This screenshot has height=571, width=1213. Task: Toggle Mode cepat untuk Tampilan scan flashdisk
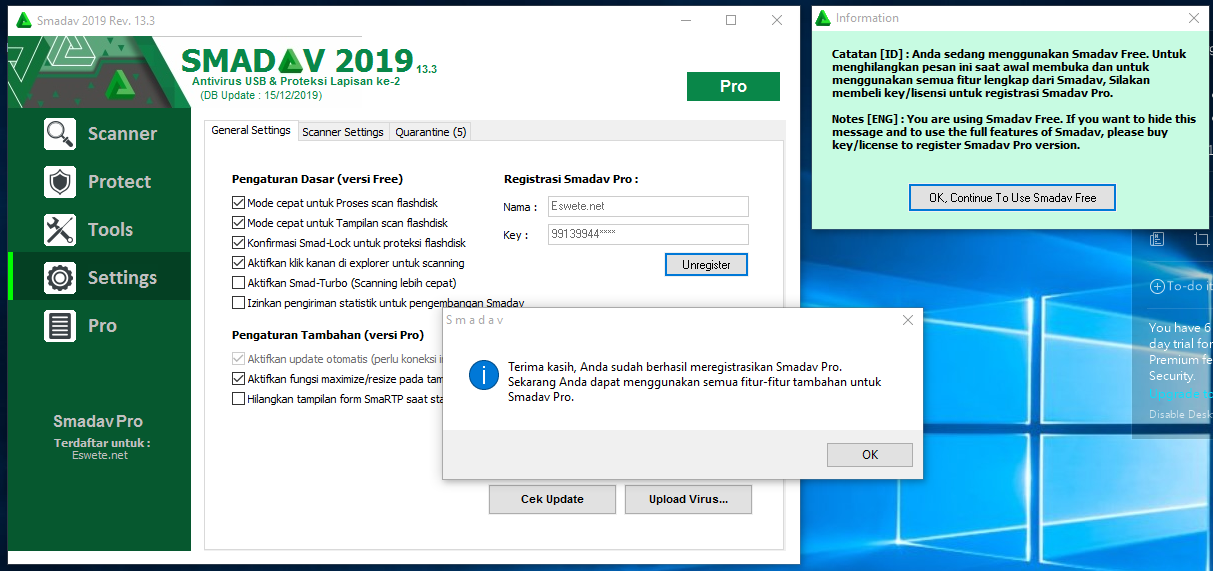point(238,223)
